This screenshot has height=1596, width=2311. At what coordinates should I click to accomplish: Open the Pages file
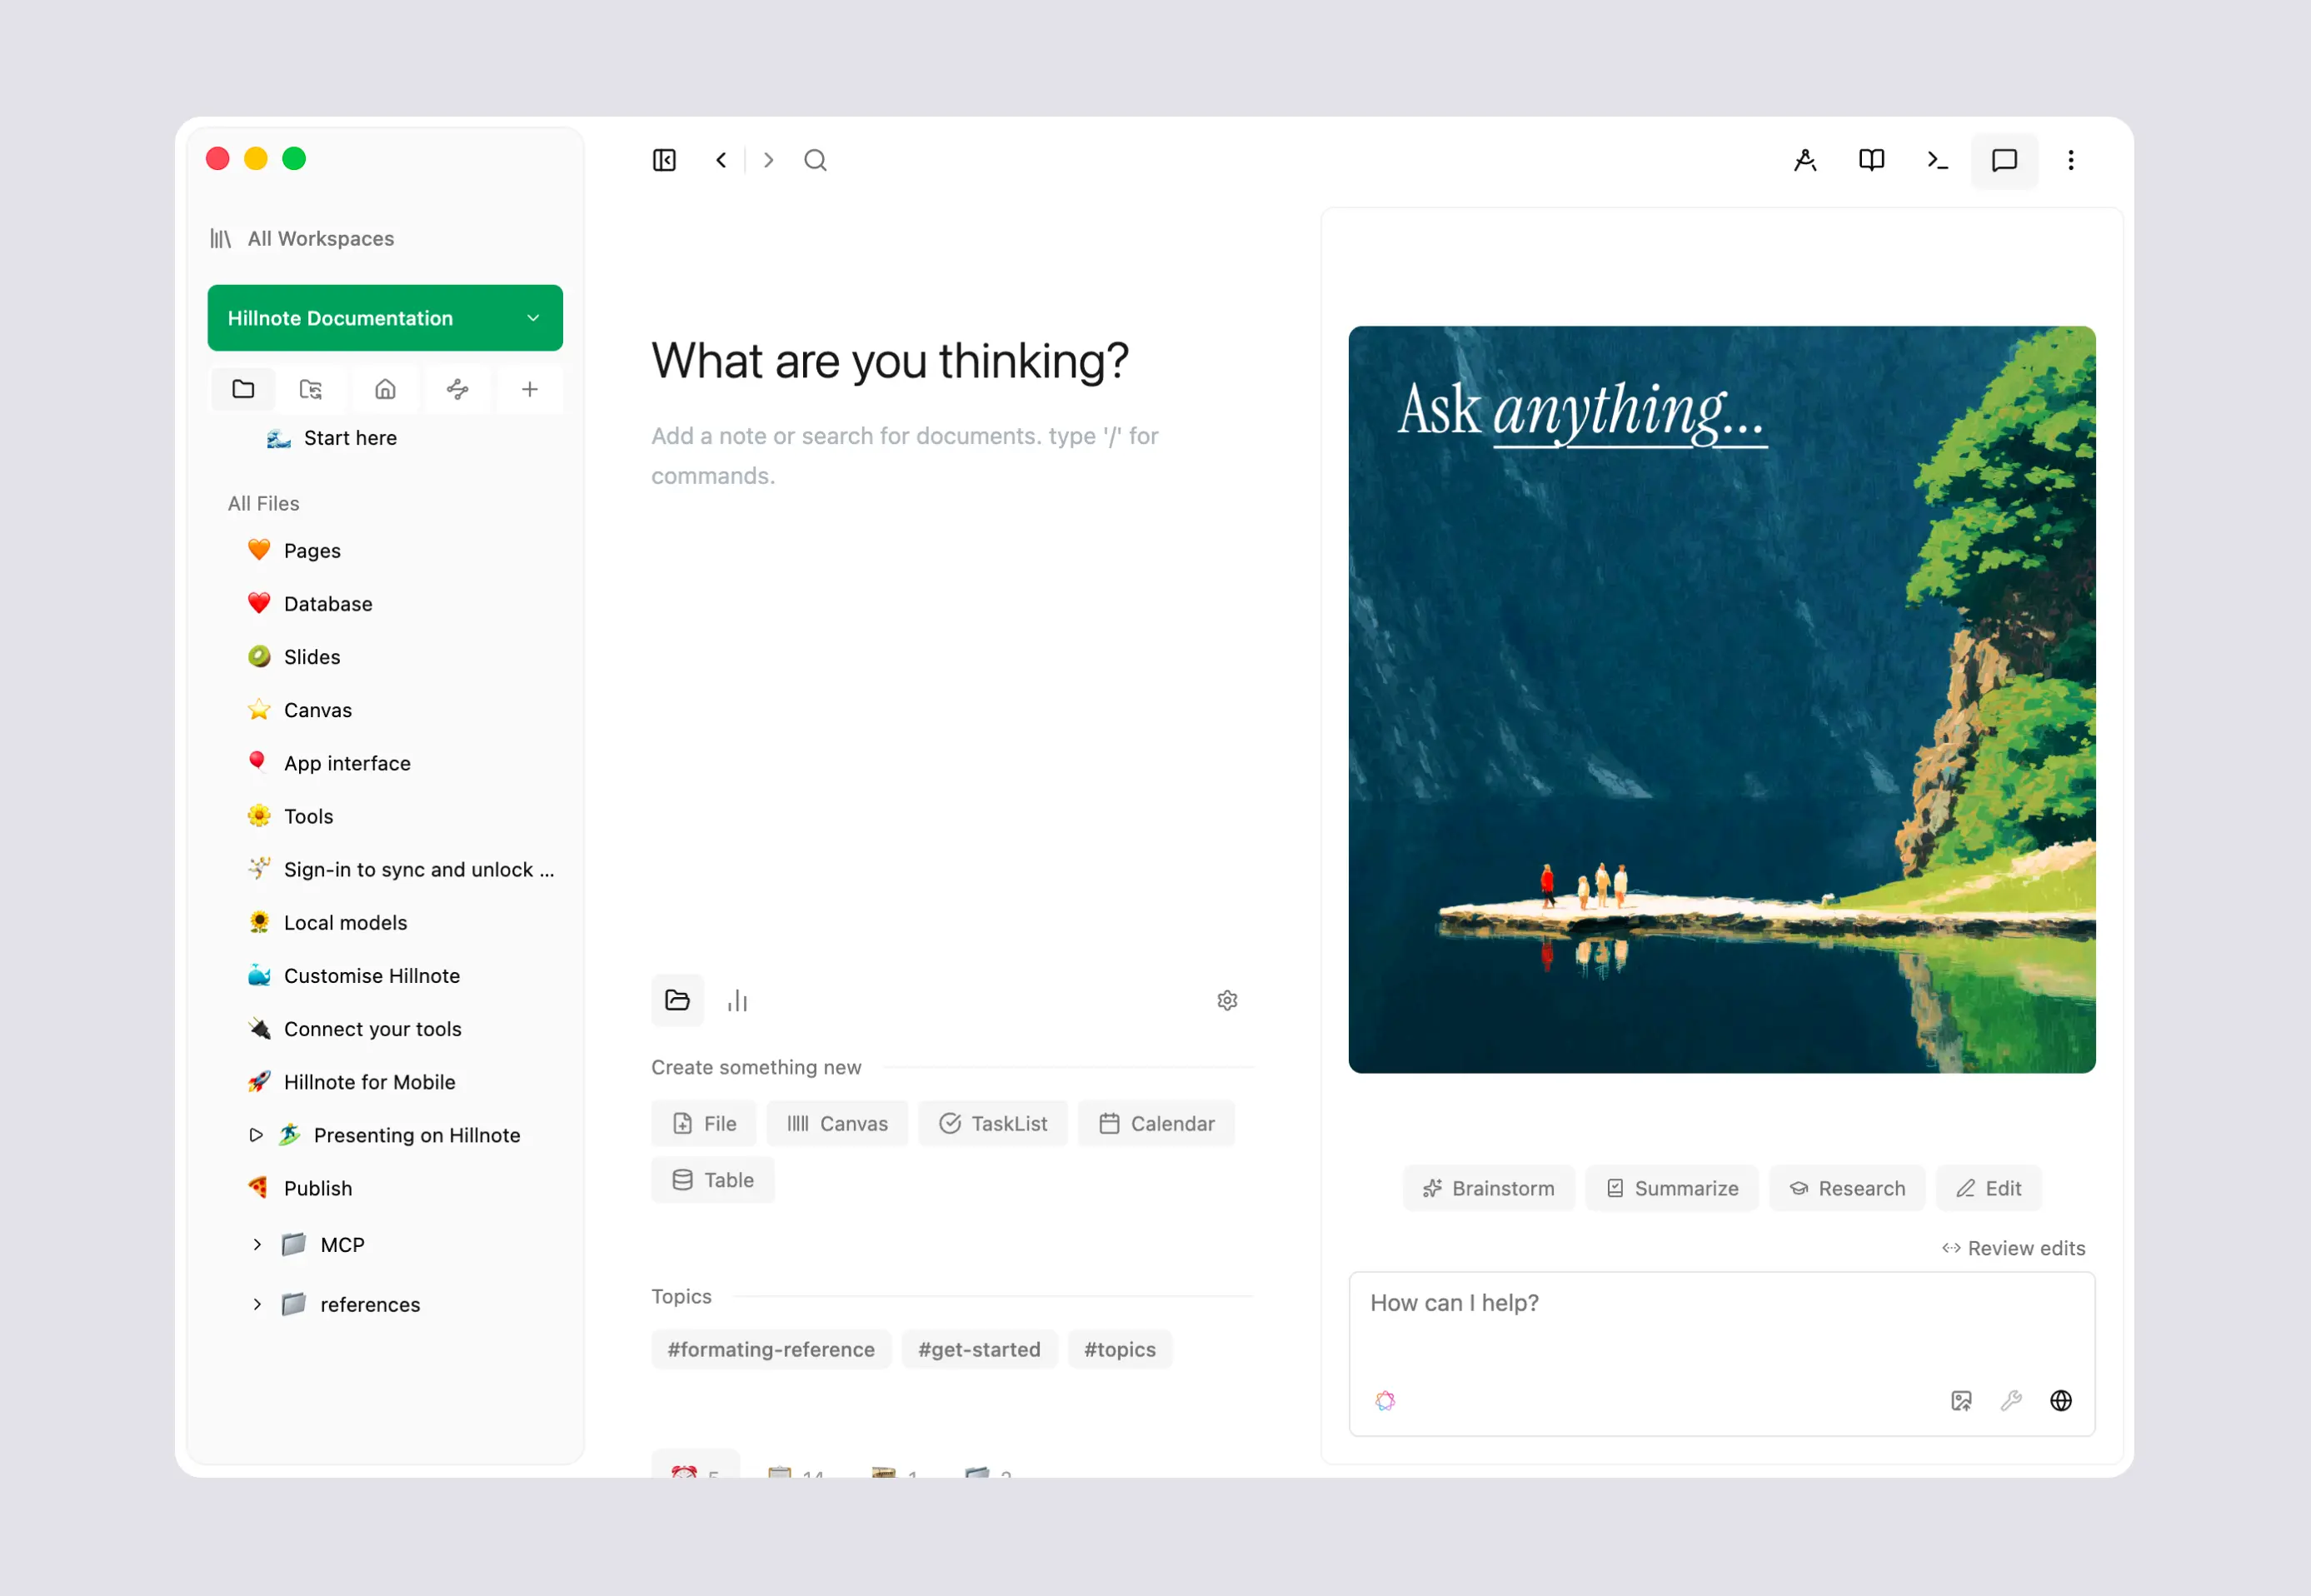tap(294, 551)
